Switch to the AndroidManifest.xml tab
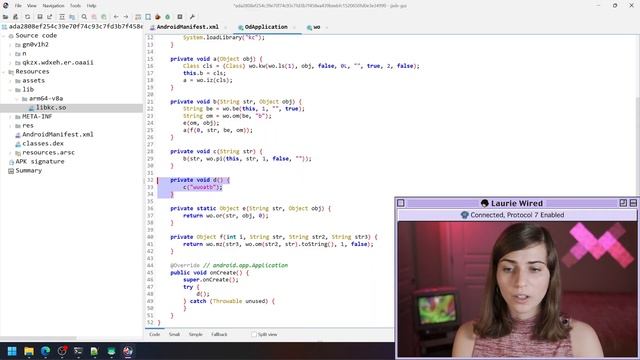Screen dimensions: 640x360 pos(187,27)
